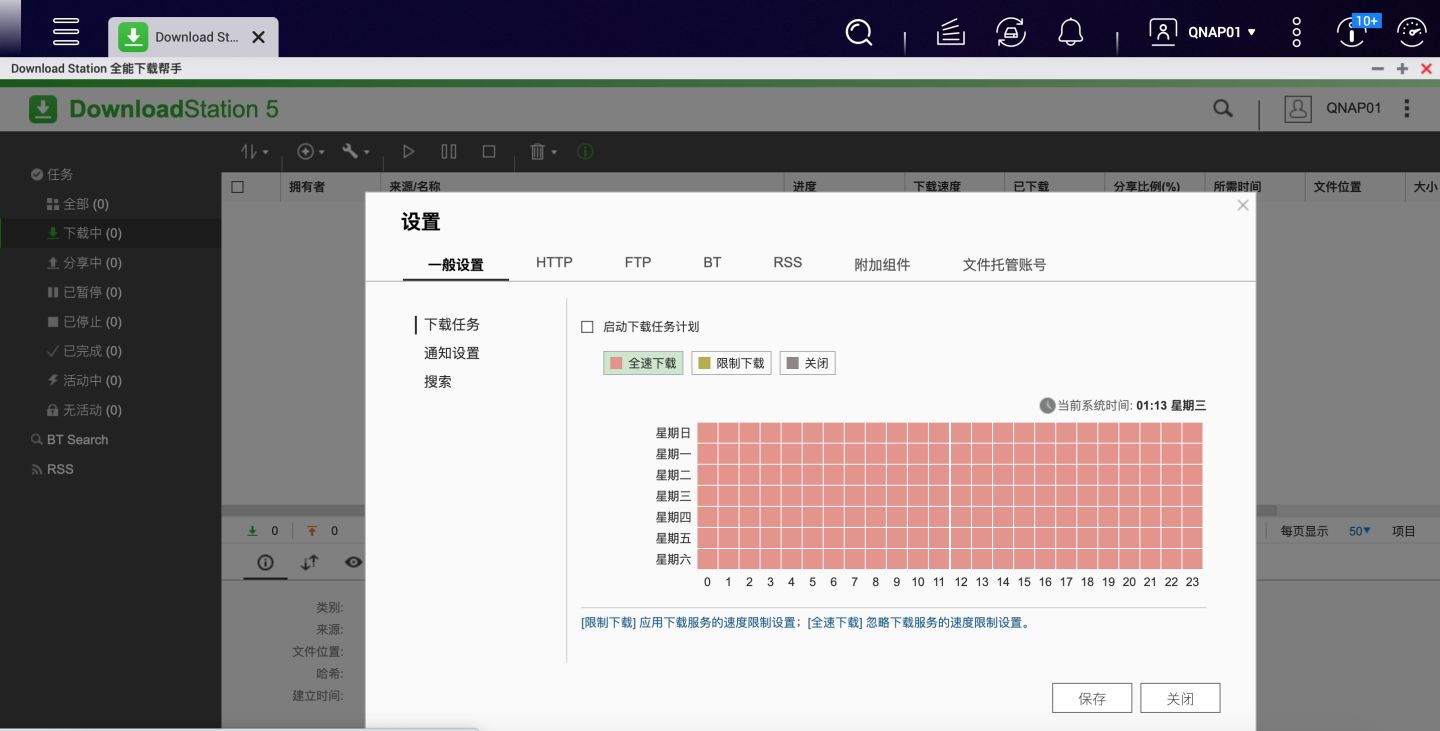The width and height of the screenshot is (1440, 731).
Task: Open the notifications bell in the top bar
Action: (x=1069, y=32)
